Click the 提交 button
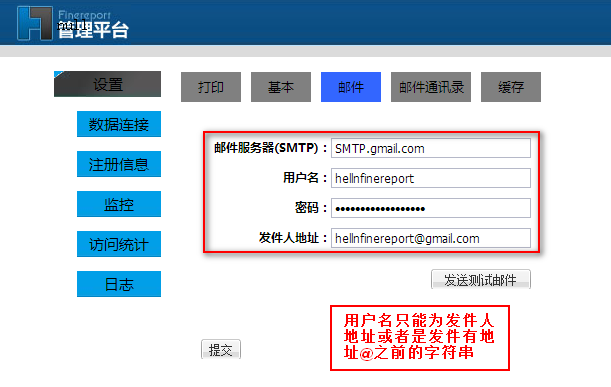The height and width of the screenshot is (387, 611). pyautogui.click(x=221, y=350)
